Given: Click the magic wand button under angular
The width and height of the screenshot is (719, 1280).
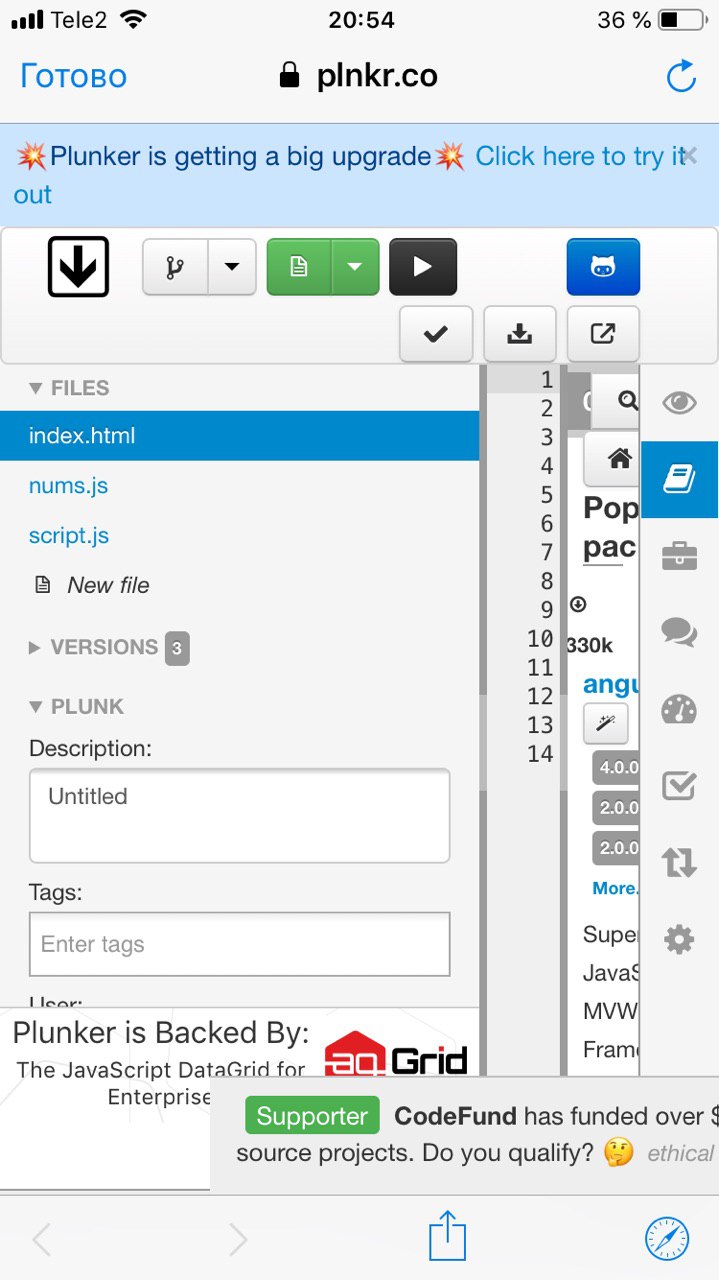Looking at the screenshot, I should [x=606, y=723].
